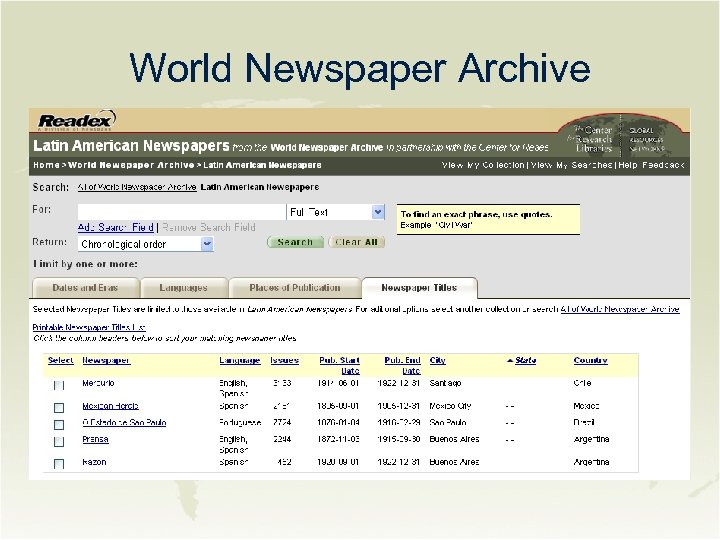Click the Latin American Newspapers heading
Image resolution: width=720 pixels, height=540 pixels.
[131, 146]
